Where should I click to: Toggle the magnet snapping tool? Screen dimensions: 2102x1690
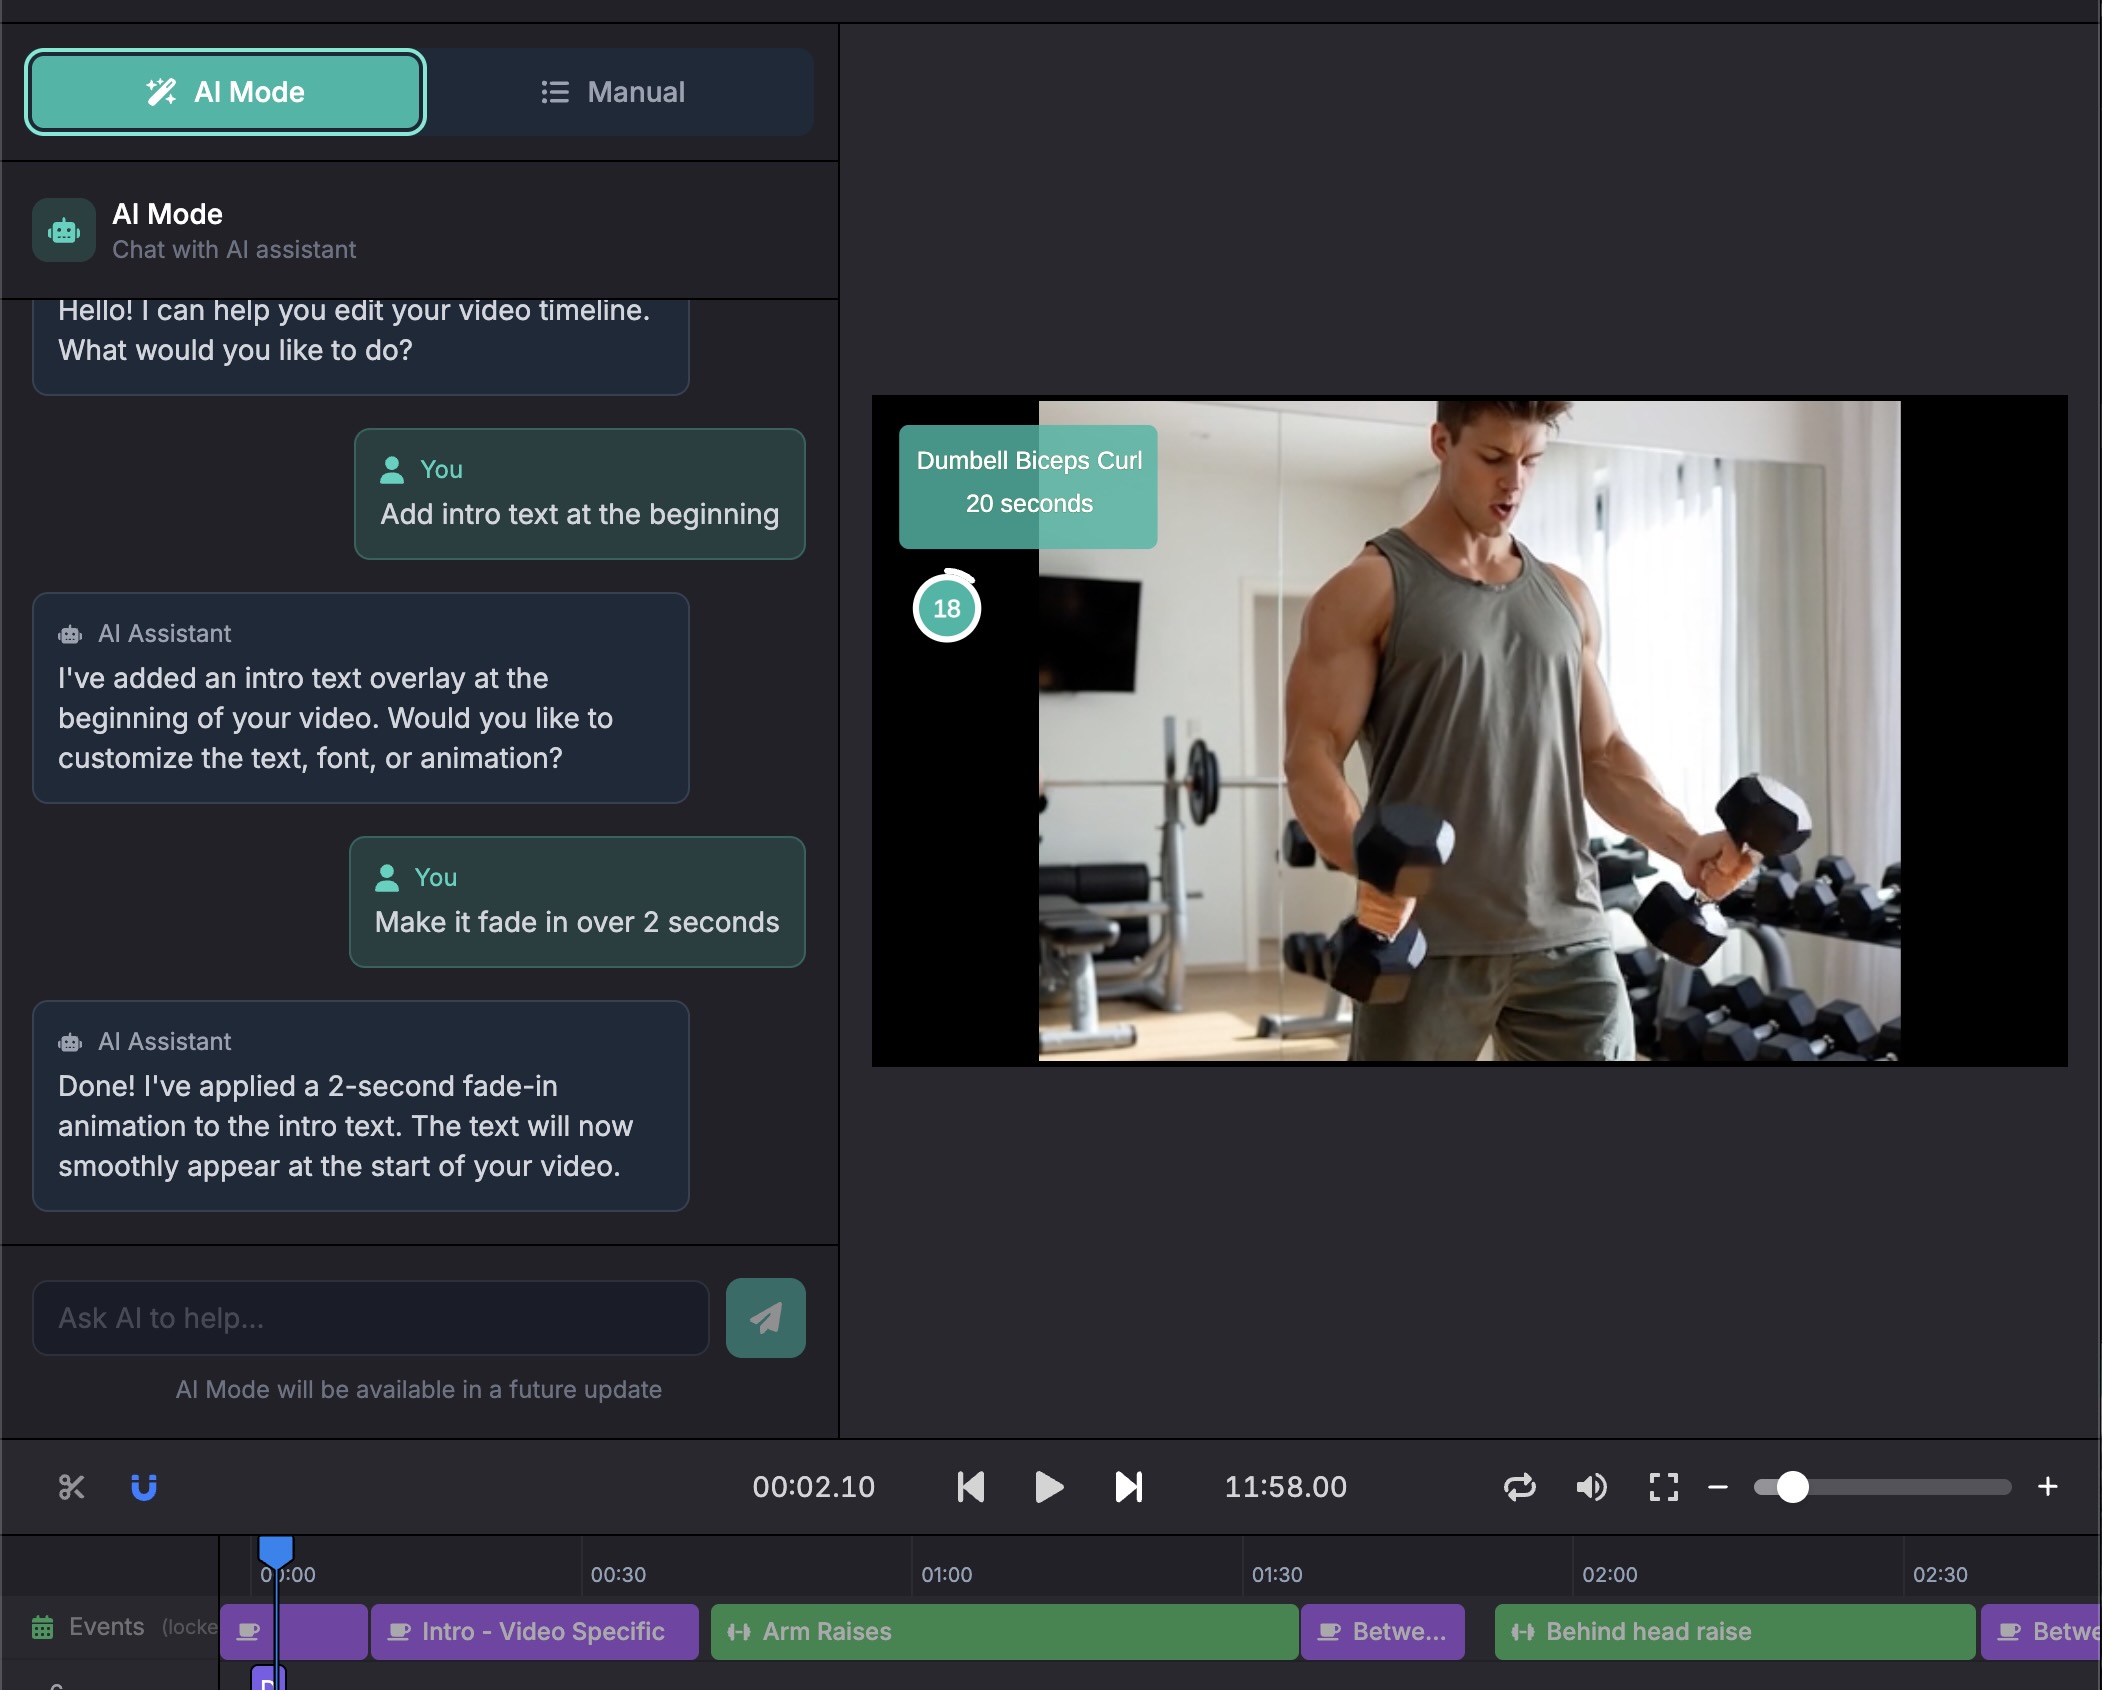coord(143,1487)
